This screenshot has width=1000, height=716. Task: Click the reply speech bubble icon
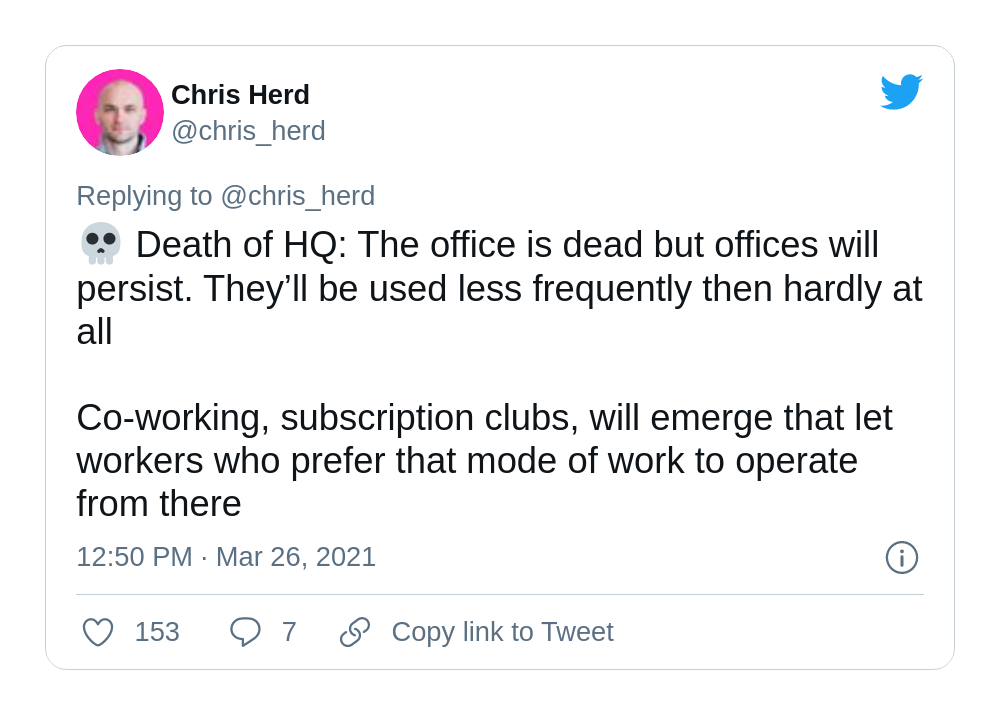click(245, 632)
